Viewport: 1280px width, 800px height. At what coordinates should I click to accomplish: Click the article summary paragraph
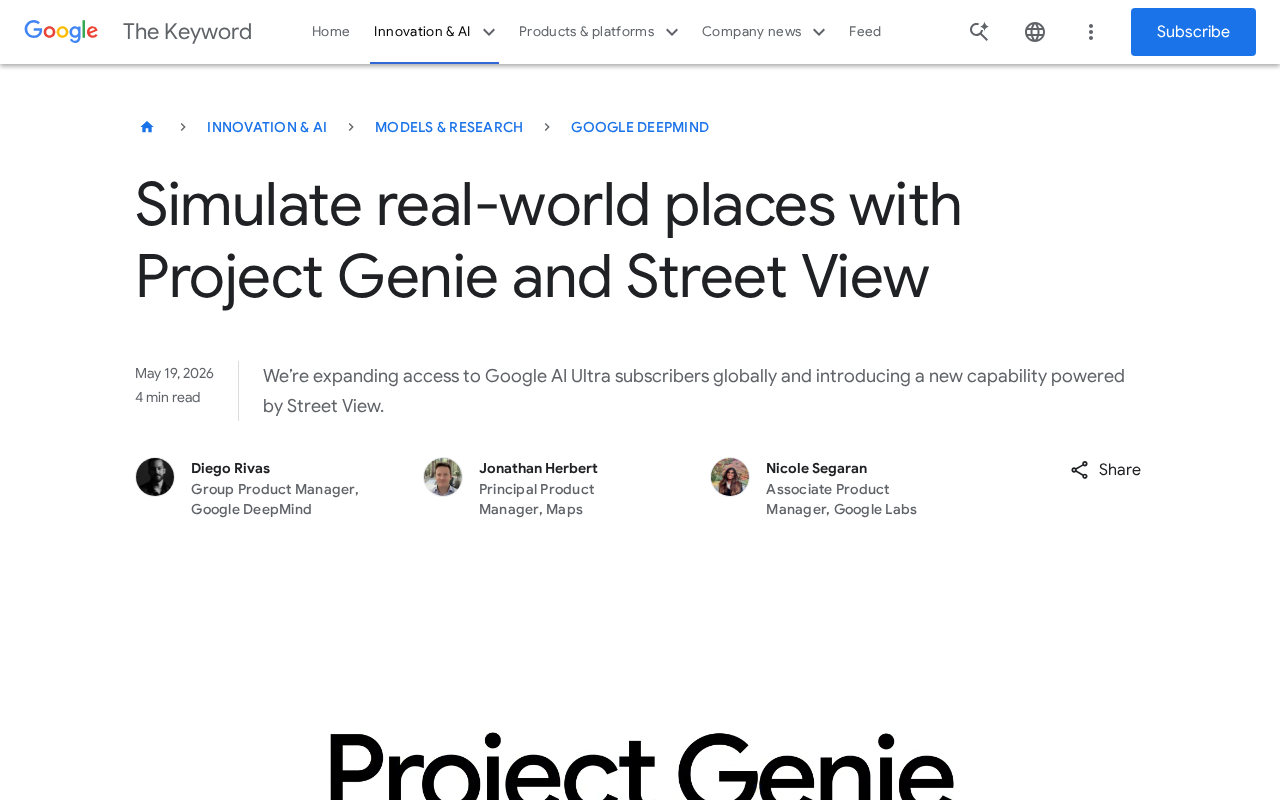point(694,391)
